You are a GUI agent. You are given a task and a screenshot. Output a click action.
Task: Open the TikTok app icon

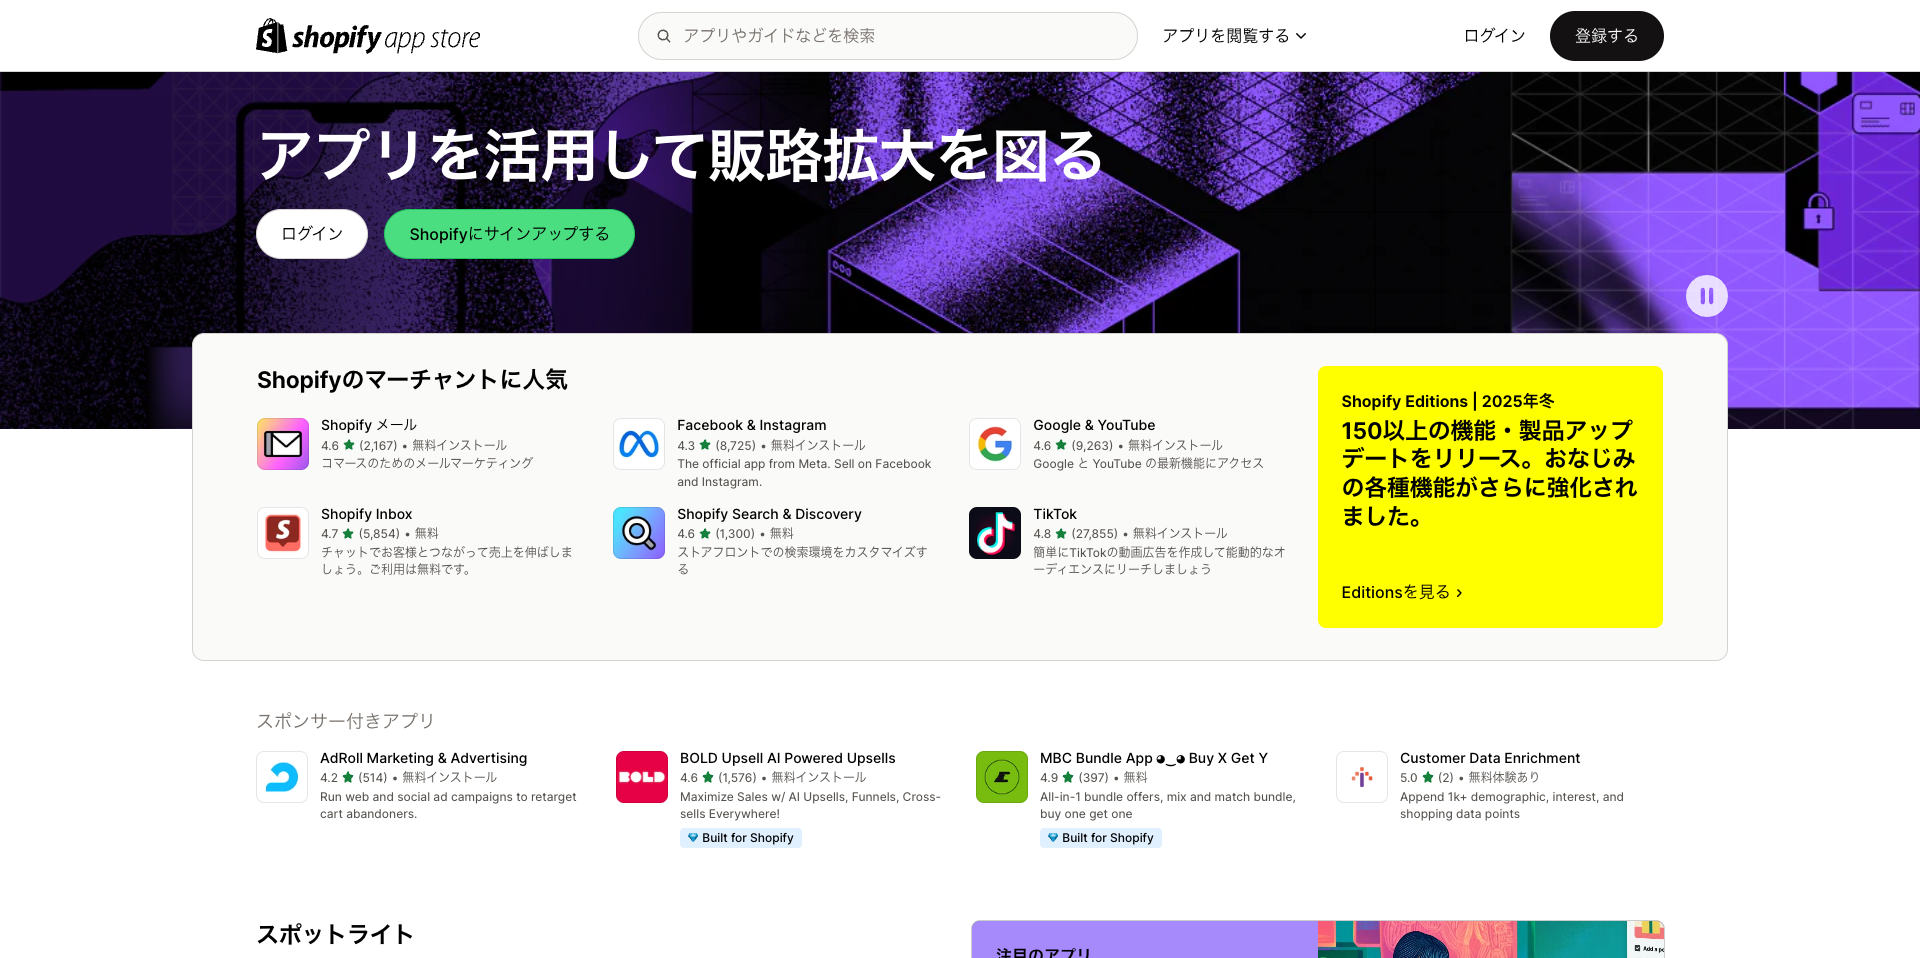995,532
